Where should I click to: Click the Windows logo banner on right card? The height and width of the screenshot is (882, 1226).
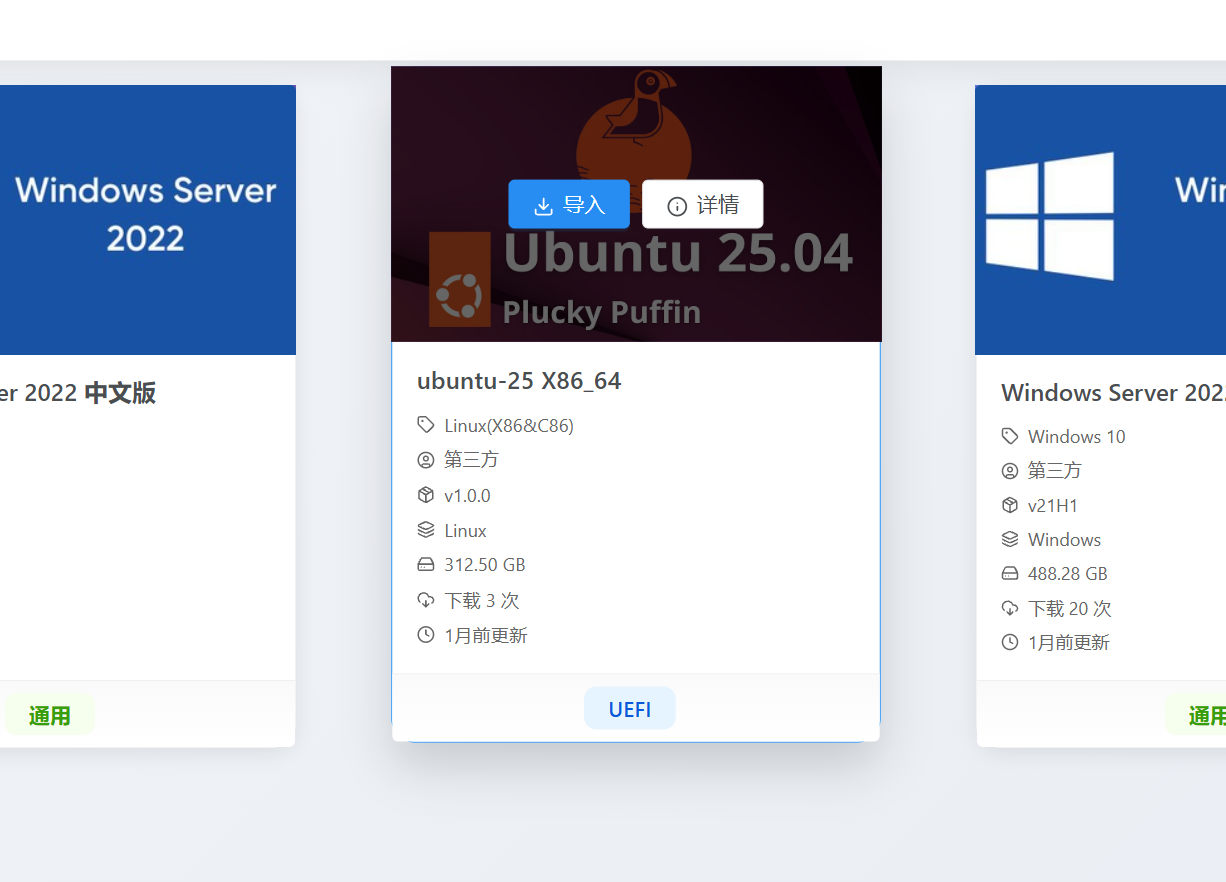tap(1100, 219)
